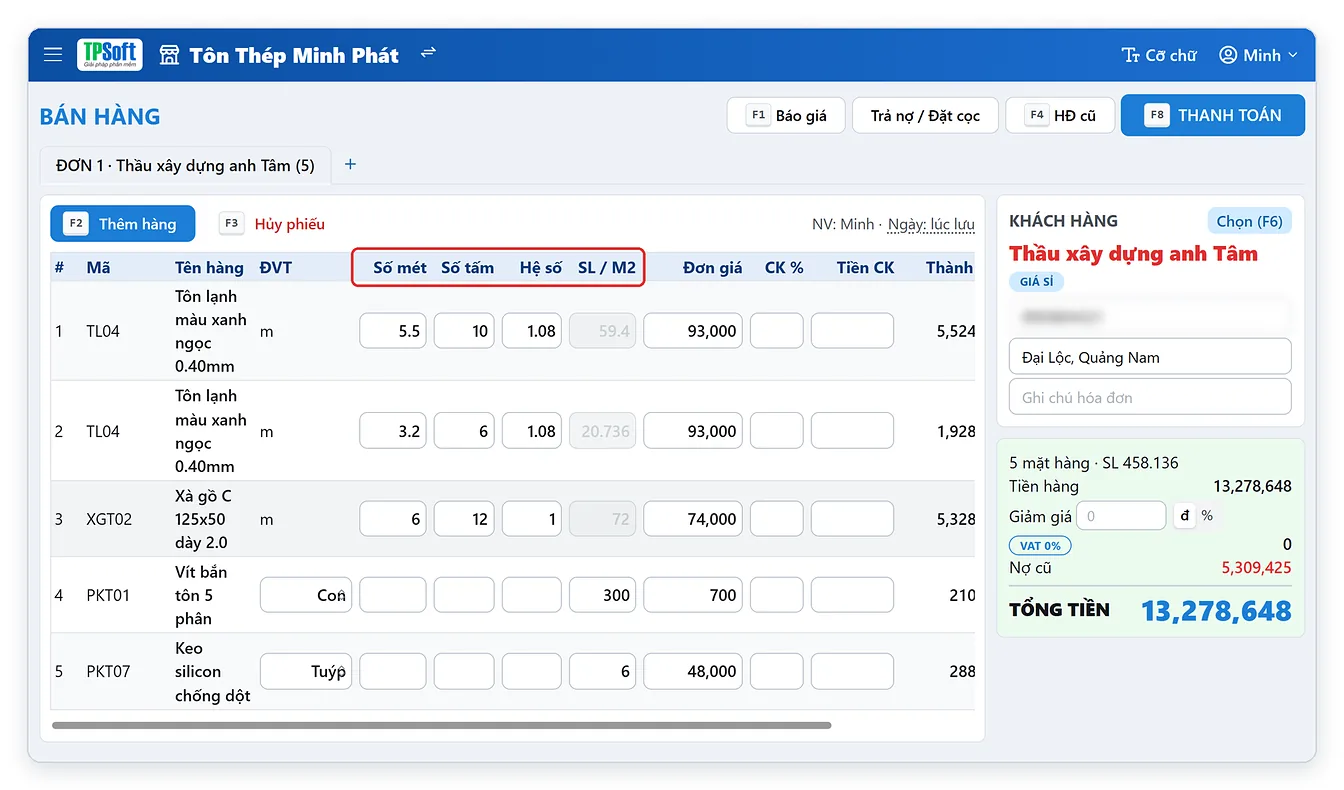Click the Số mét field showing 3.2
Viewport: 1344px width, 790px height.
(x=393, y=431)
